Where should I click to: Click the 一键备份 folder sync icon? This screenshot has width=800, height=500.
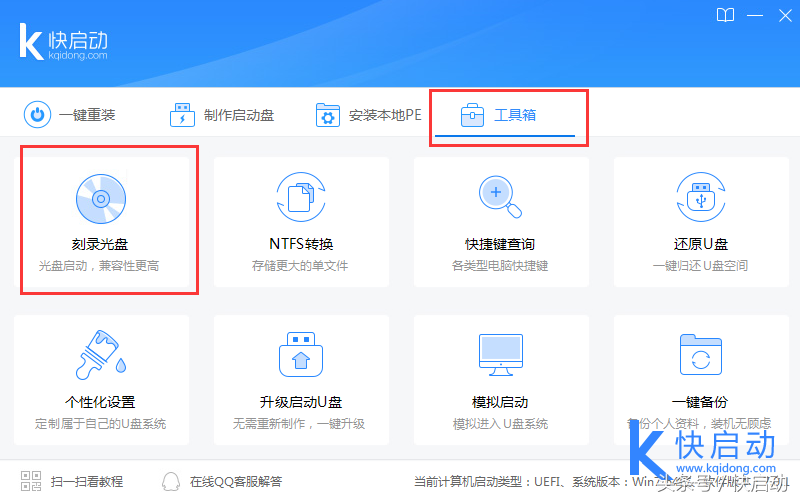pyautogui.click(x=701, y=355)
